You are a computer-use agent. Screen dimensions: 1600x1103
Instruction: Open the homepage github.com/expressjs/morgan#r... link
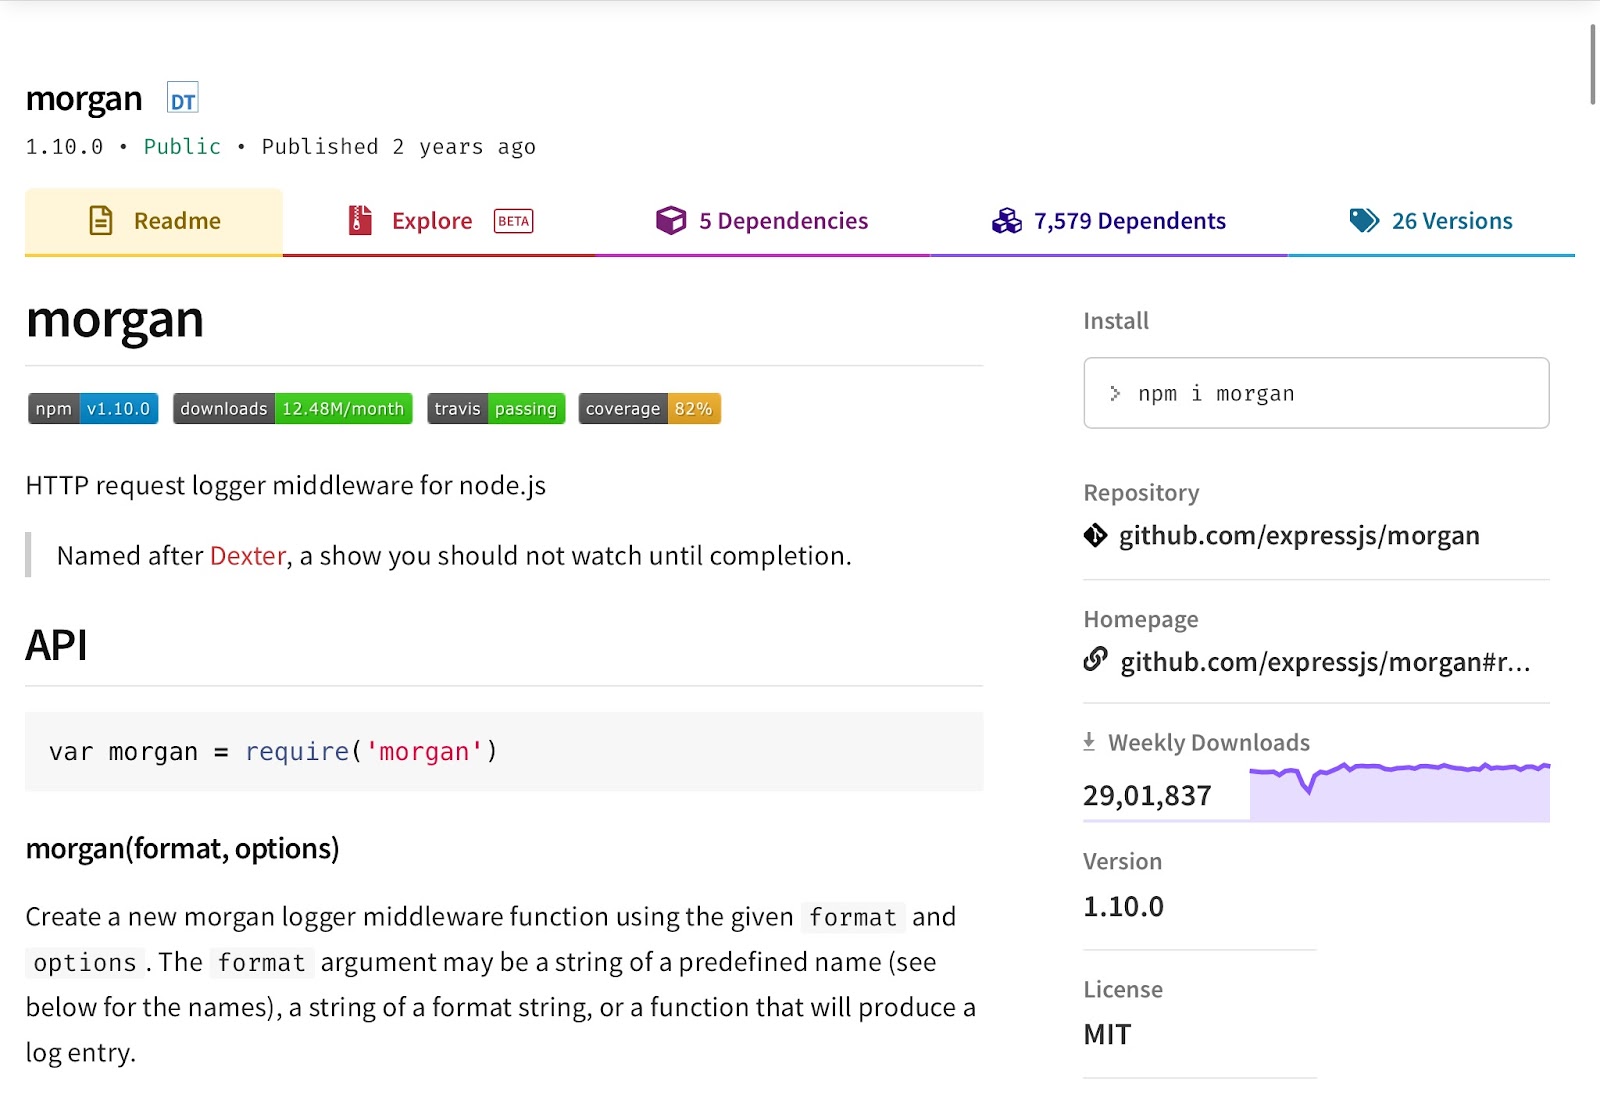pyautogui.click(x=1325, y=662)
